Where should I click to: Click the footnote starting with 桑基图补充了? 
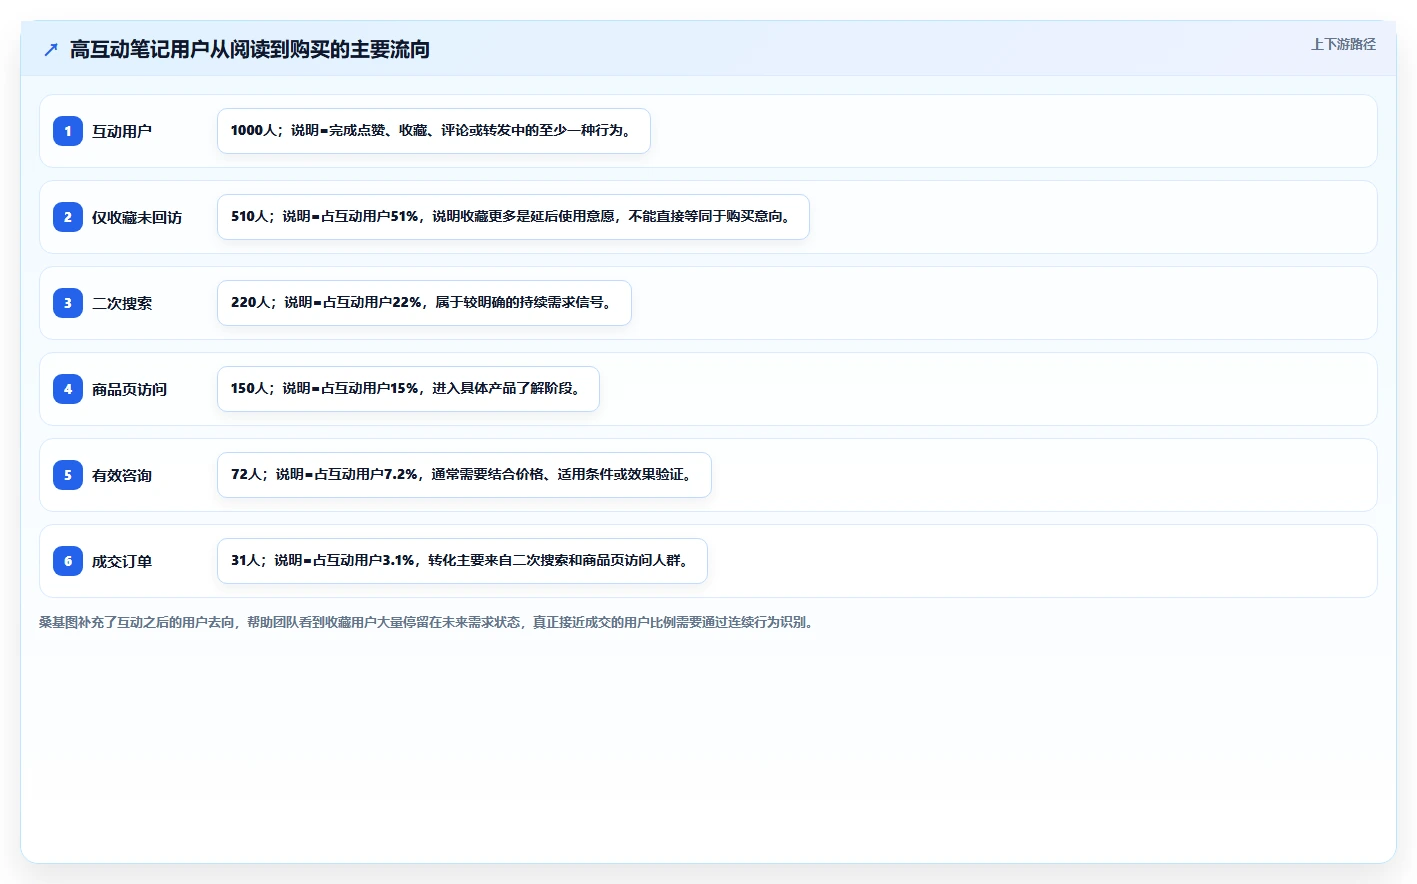point(428,622)
